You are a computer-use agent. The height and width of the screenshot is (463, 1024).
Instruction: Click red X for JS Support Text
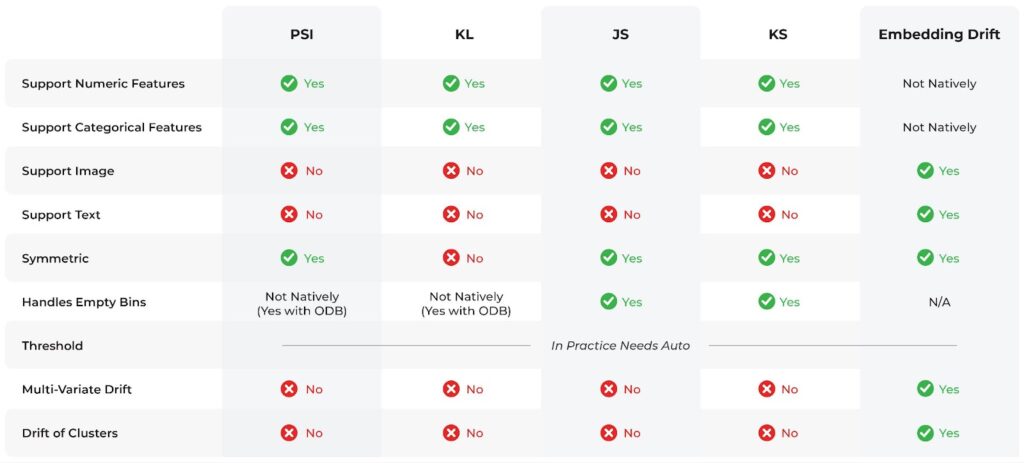(x=608, y=215)
